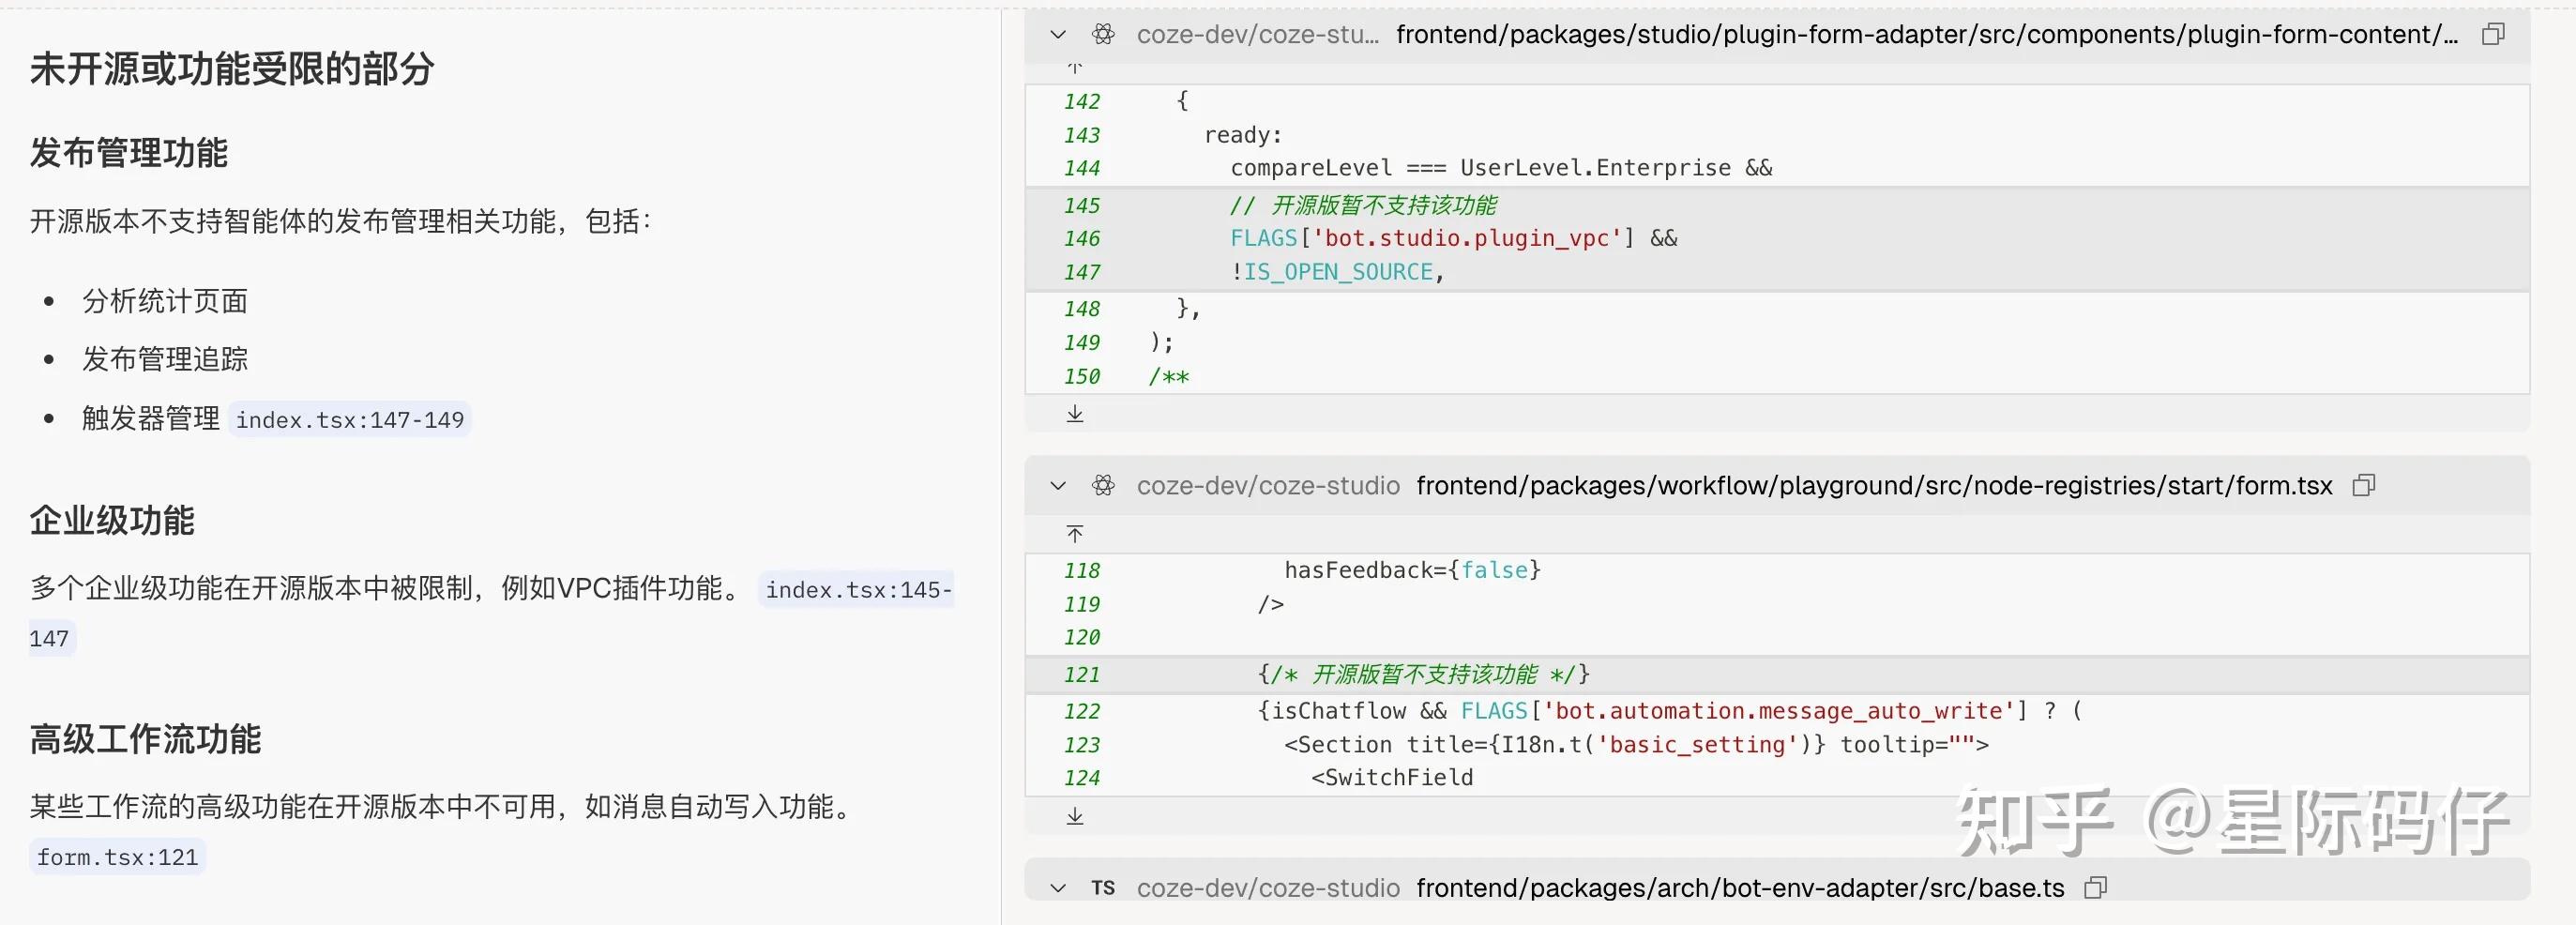Open the node-registries/start/form.tsx file path
This screenshot has width=2576, height=925.
click(1874, 486)
